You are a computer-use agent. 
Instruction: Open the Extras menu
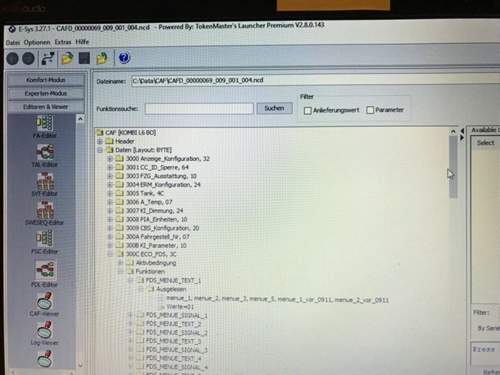coord(63,42)
